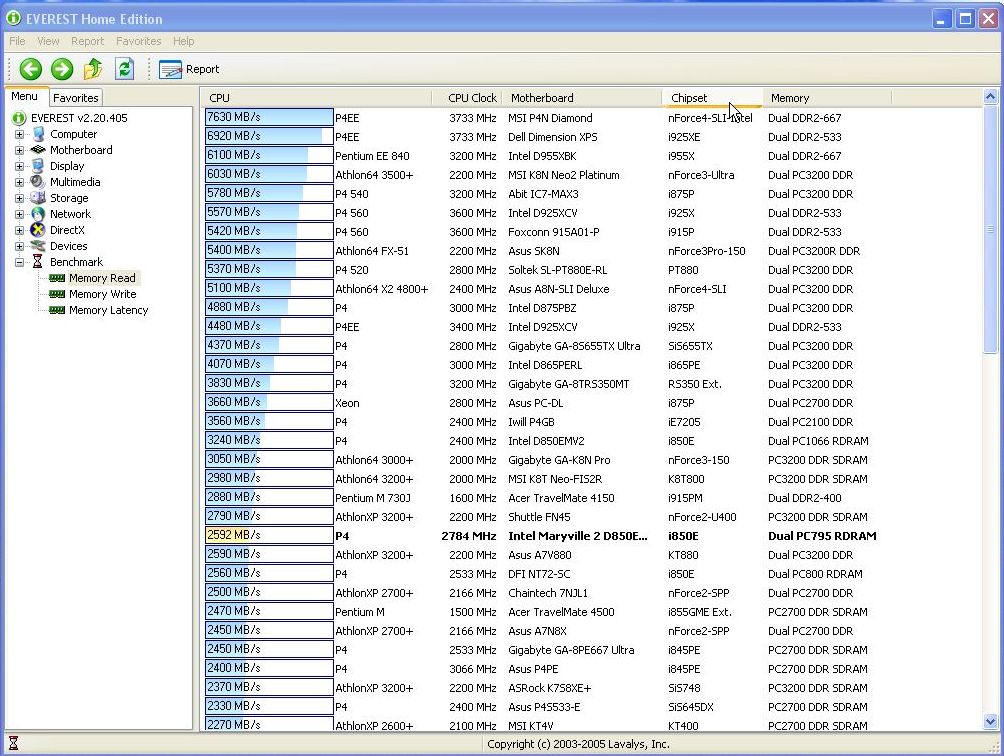
Task: Click the Shuttle FN45 motherboard entry
Action: click(x=539, y=517)
